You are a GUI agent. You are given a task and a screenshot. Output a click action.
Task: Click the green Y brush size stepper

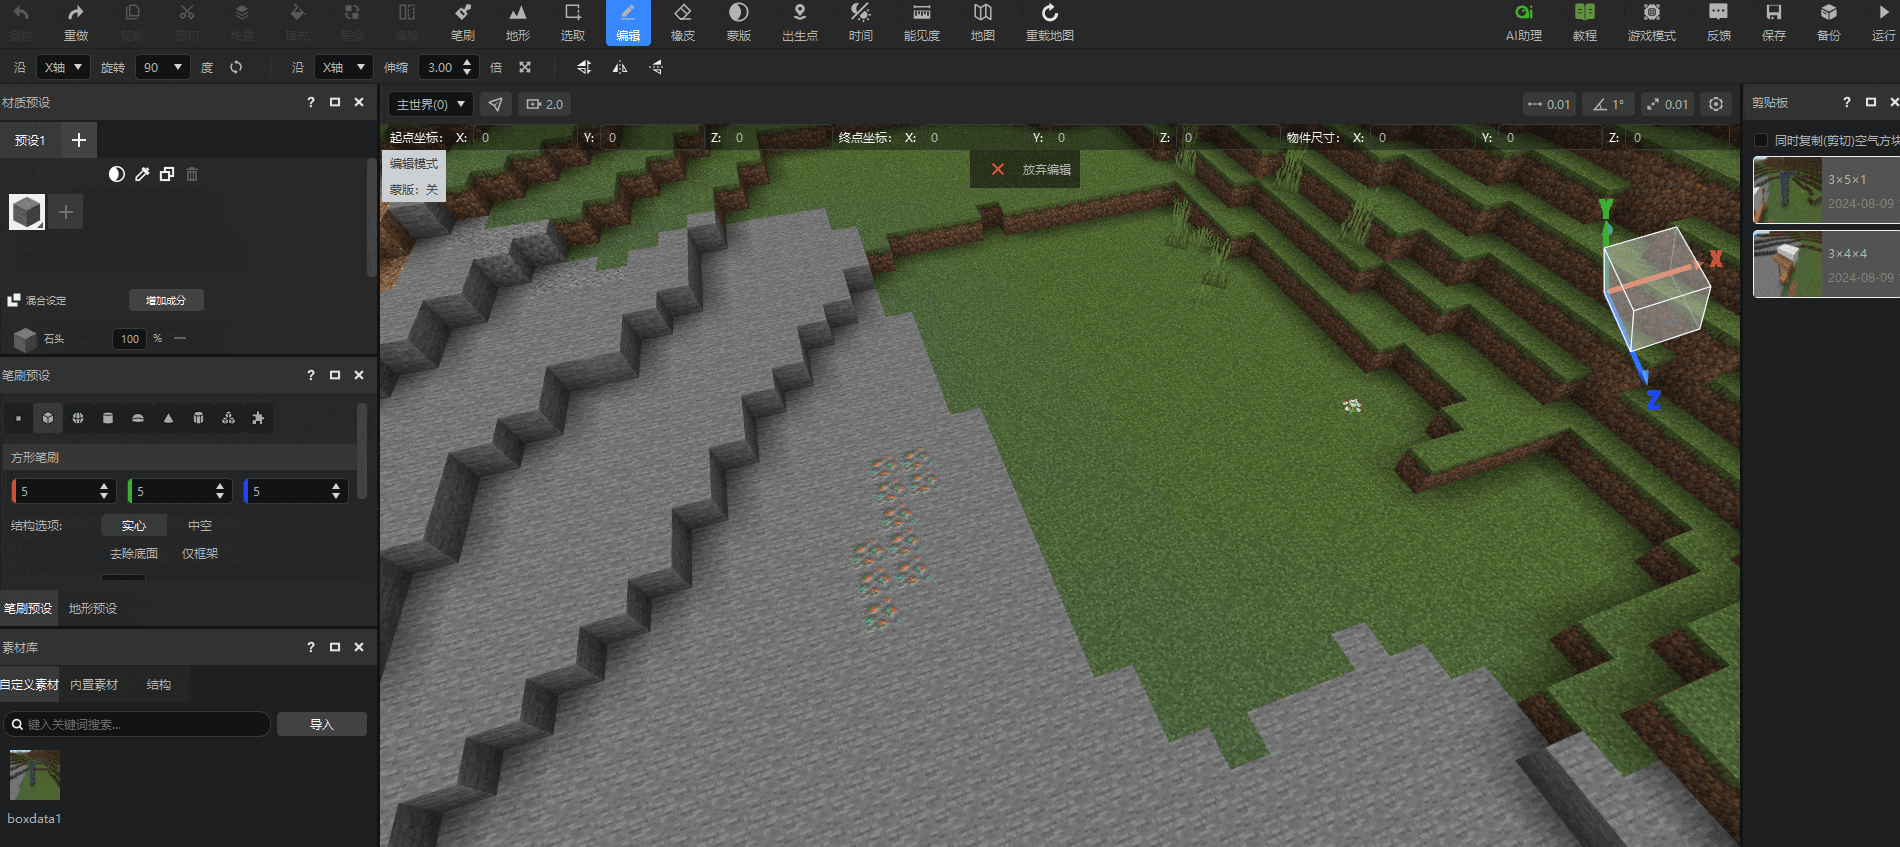[220, 491]
